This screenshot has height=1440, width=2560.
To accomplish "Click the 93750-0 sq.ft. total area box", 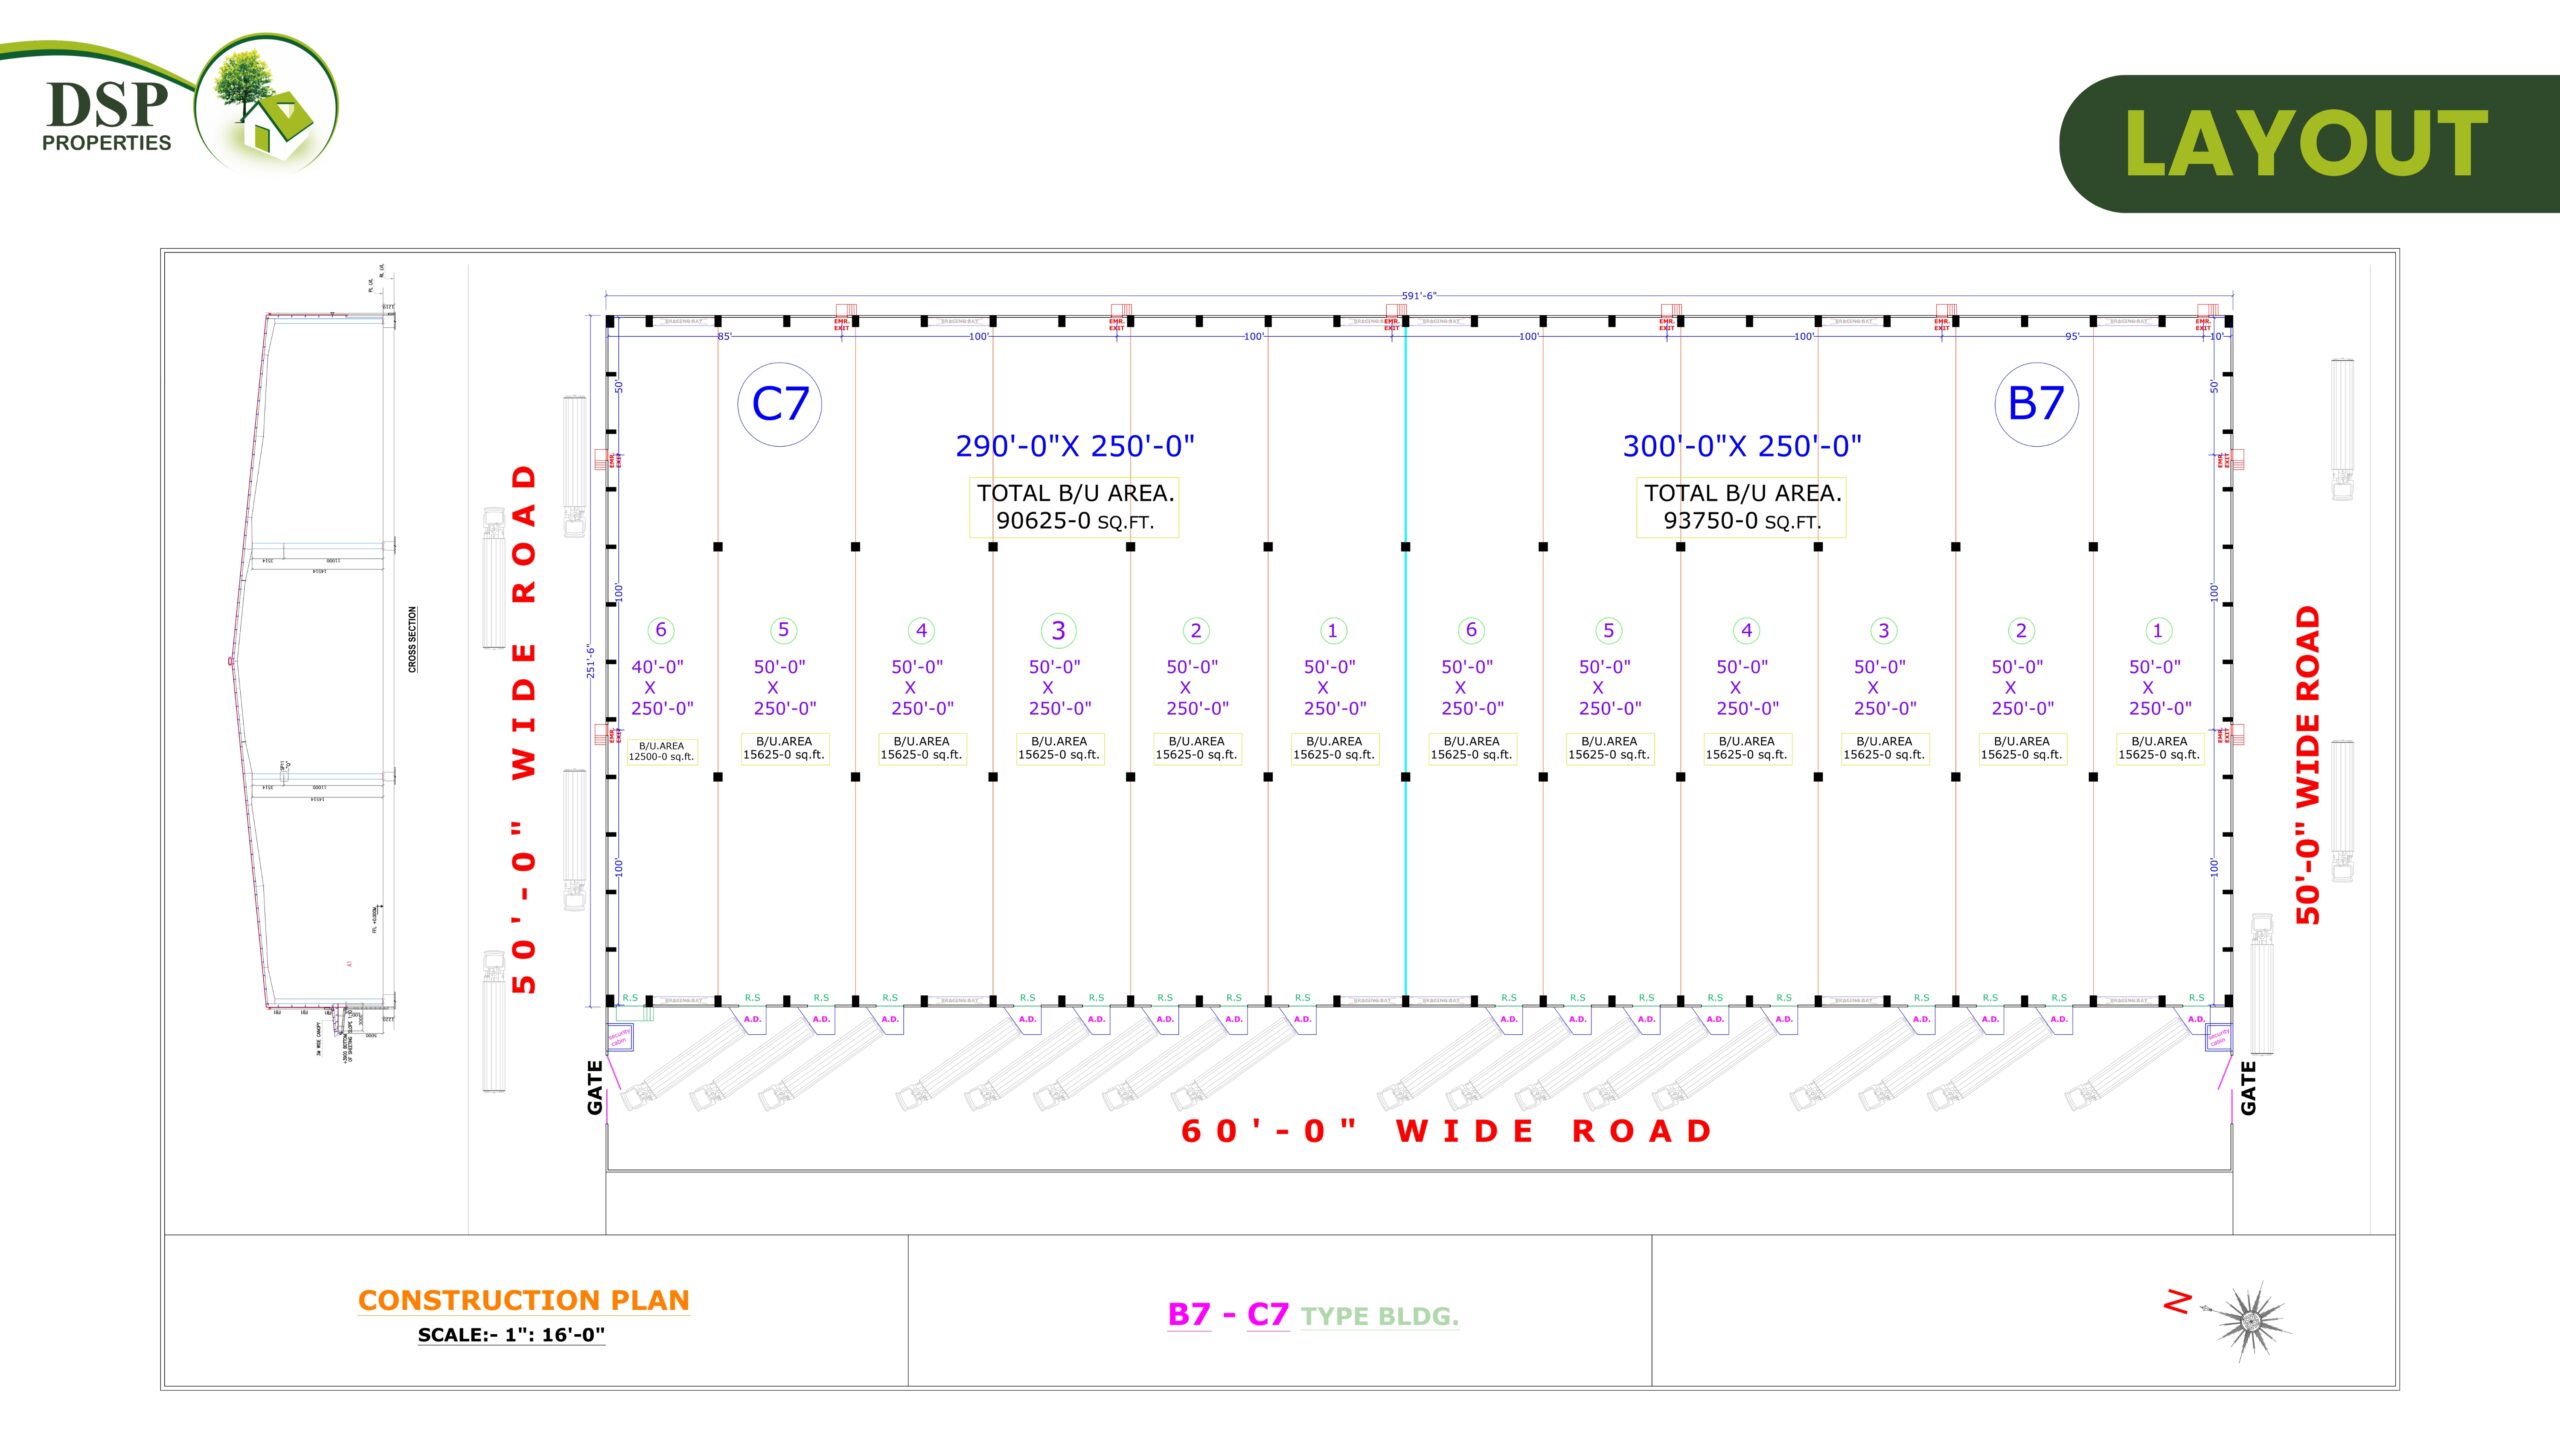I will (1741, 507).
